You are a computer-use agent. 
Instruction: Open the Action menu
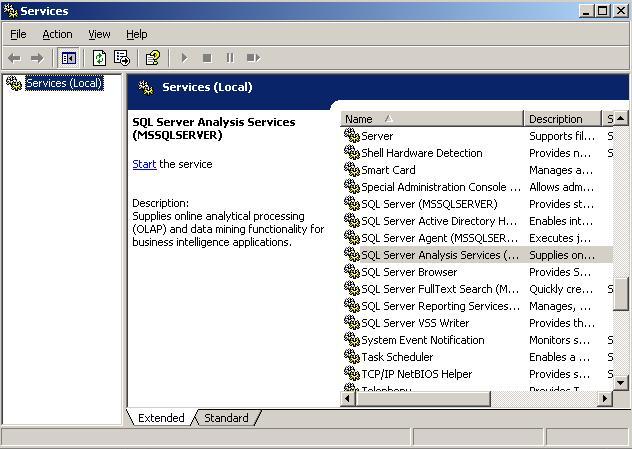tap(57, 34)
